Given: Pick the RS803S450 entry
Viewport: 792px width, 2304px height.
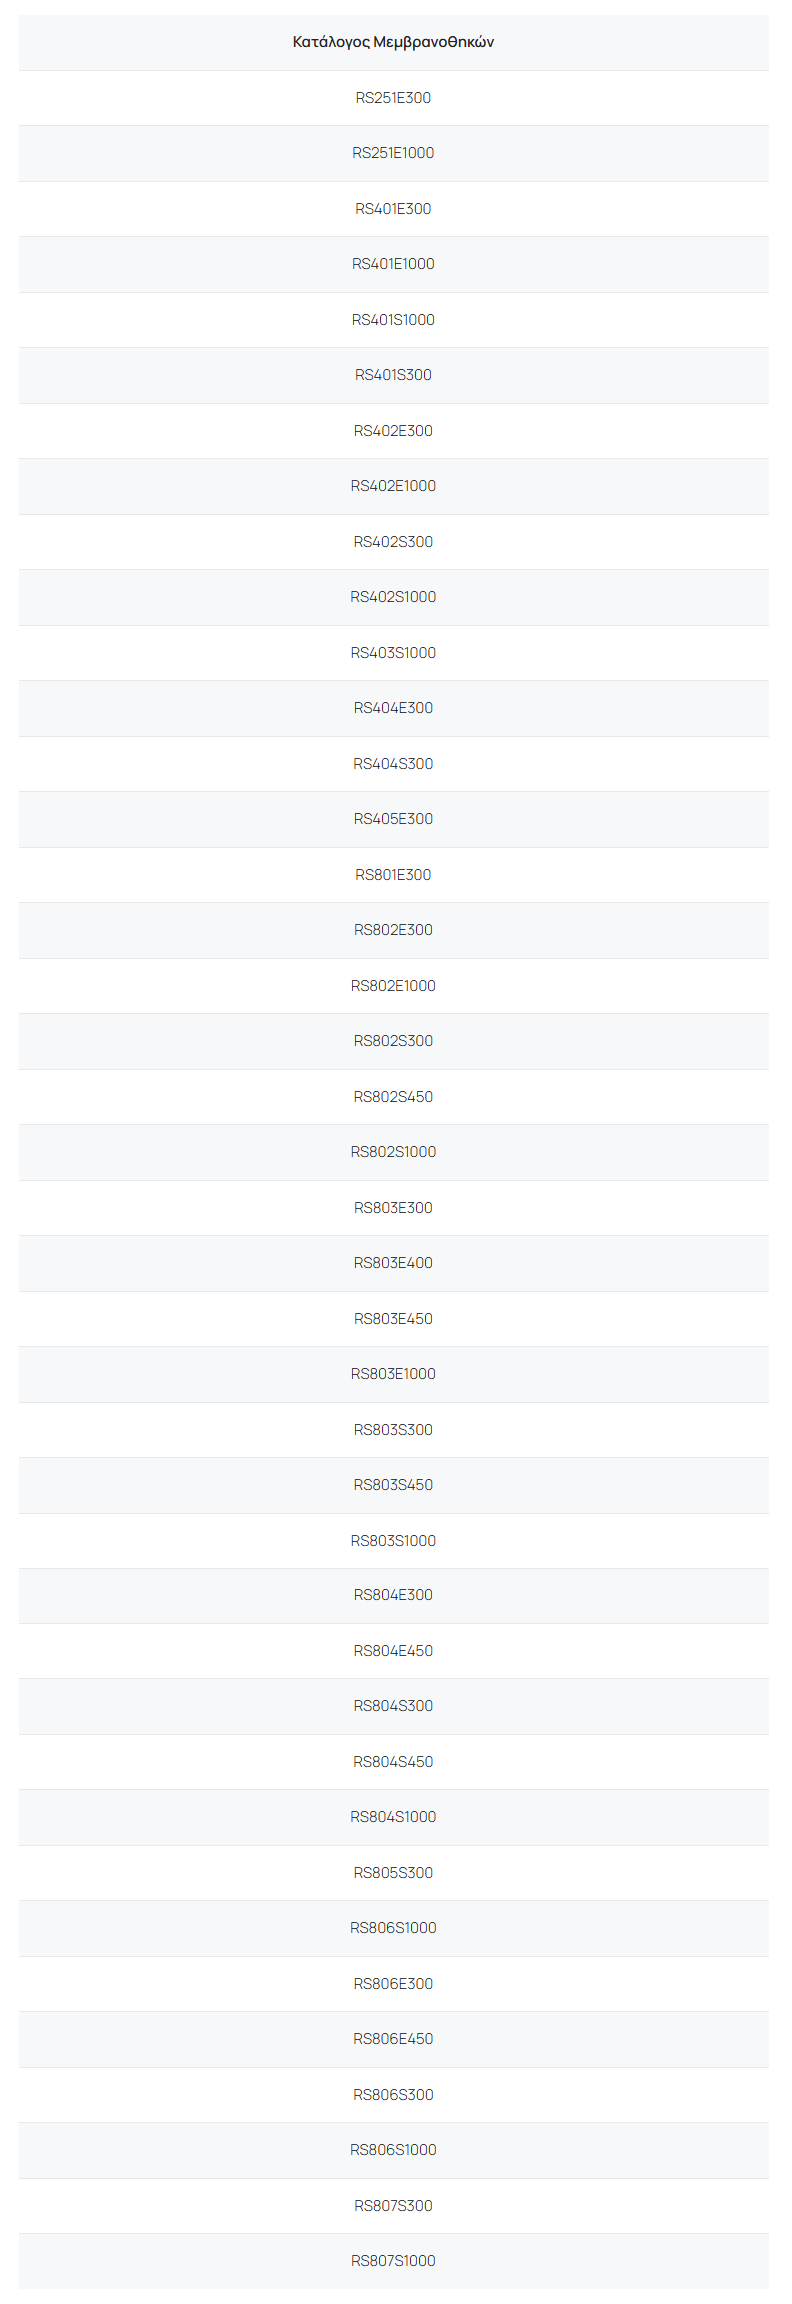Looking at the screenshot, I should [x=393, y=1485].
